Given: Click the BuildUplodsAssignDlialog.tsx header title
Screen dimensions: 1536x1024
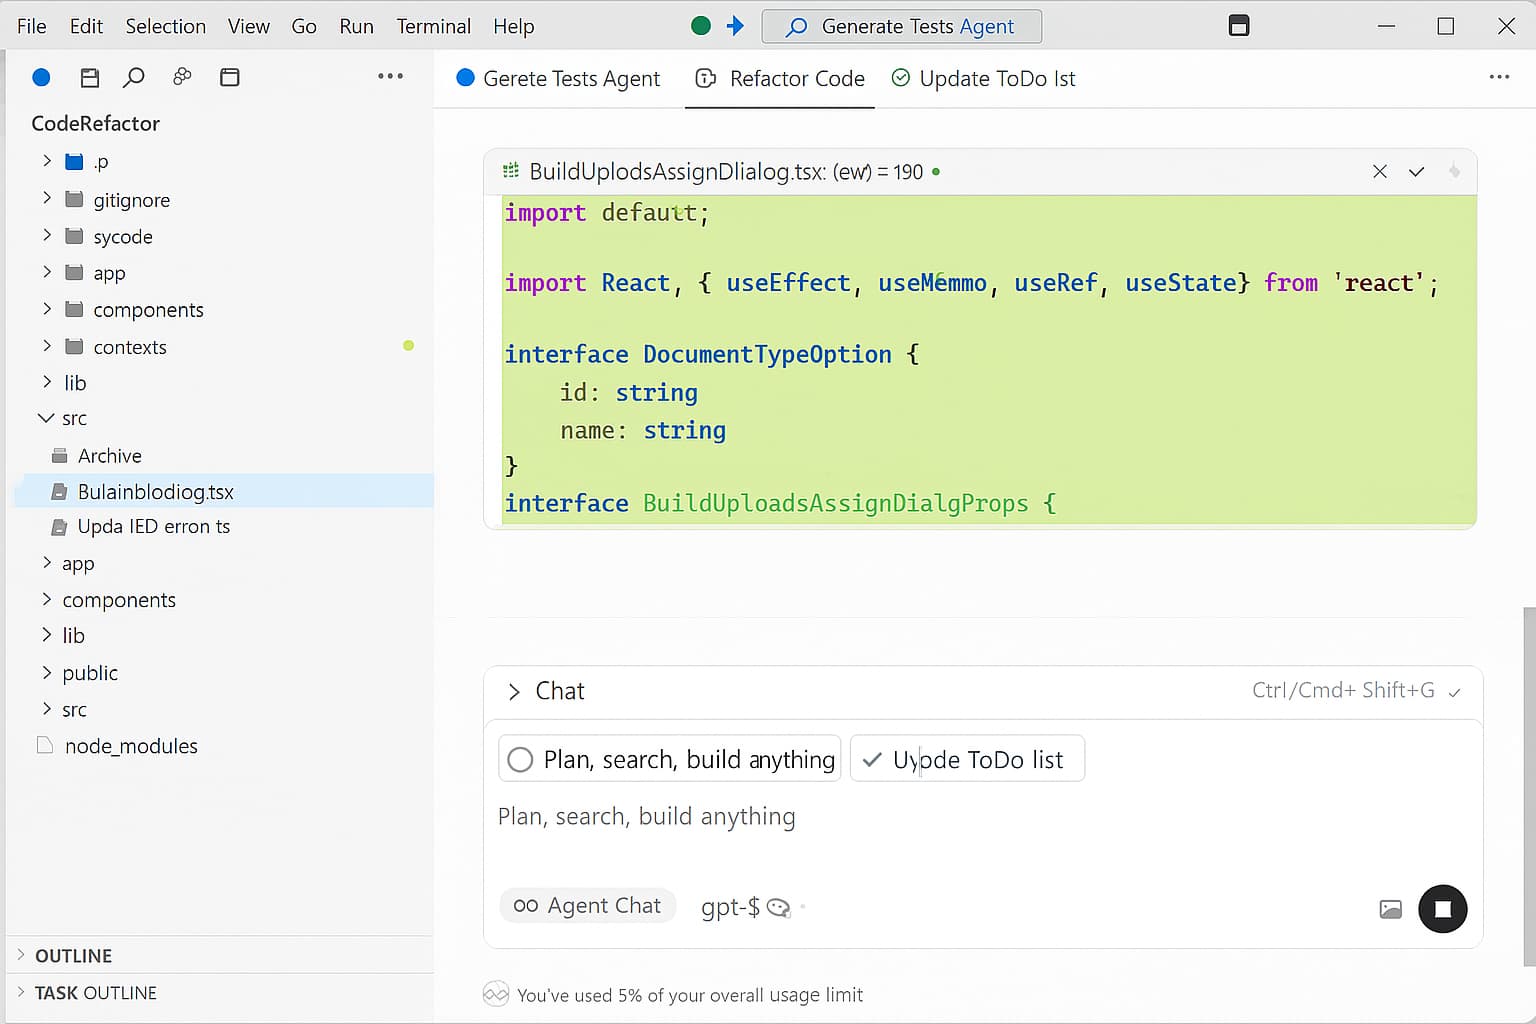Looking at the screenshot, I should tap(726, 171).
